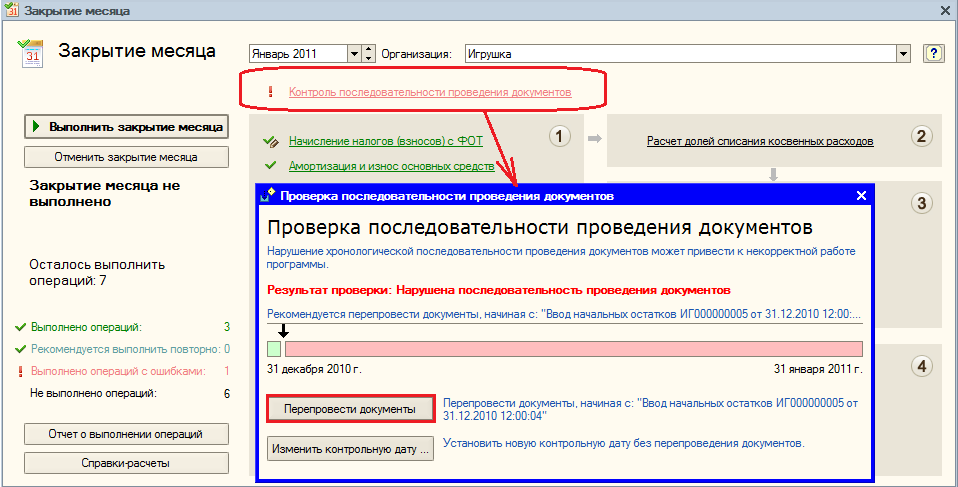The image size is (958, 487).
Task: Open the month period dropdown for Январь 2011
Action: pos(354,54)
